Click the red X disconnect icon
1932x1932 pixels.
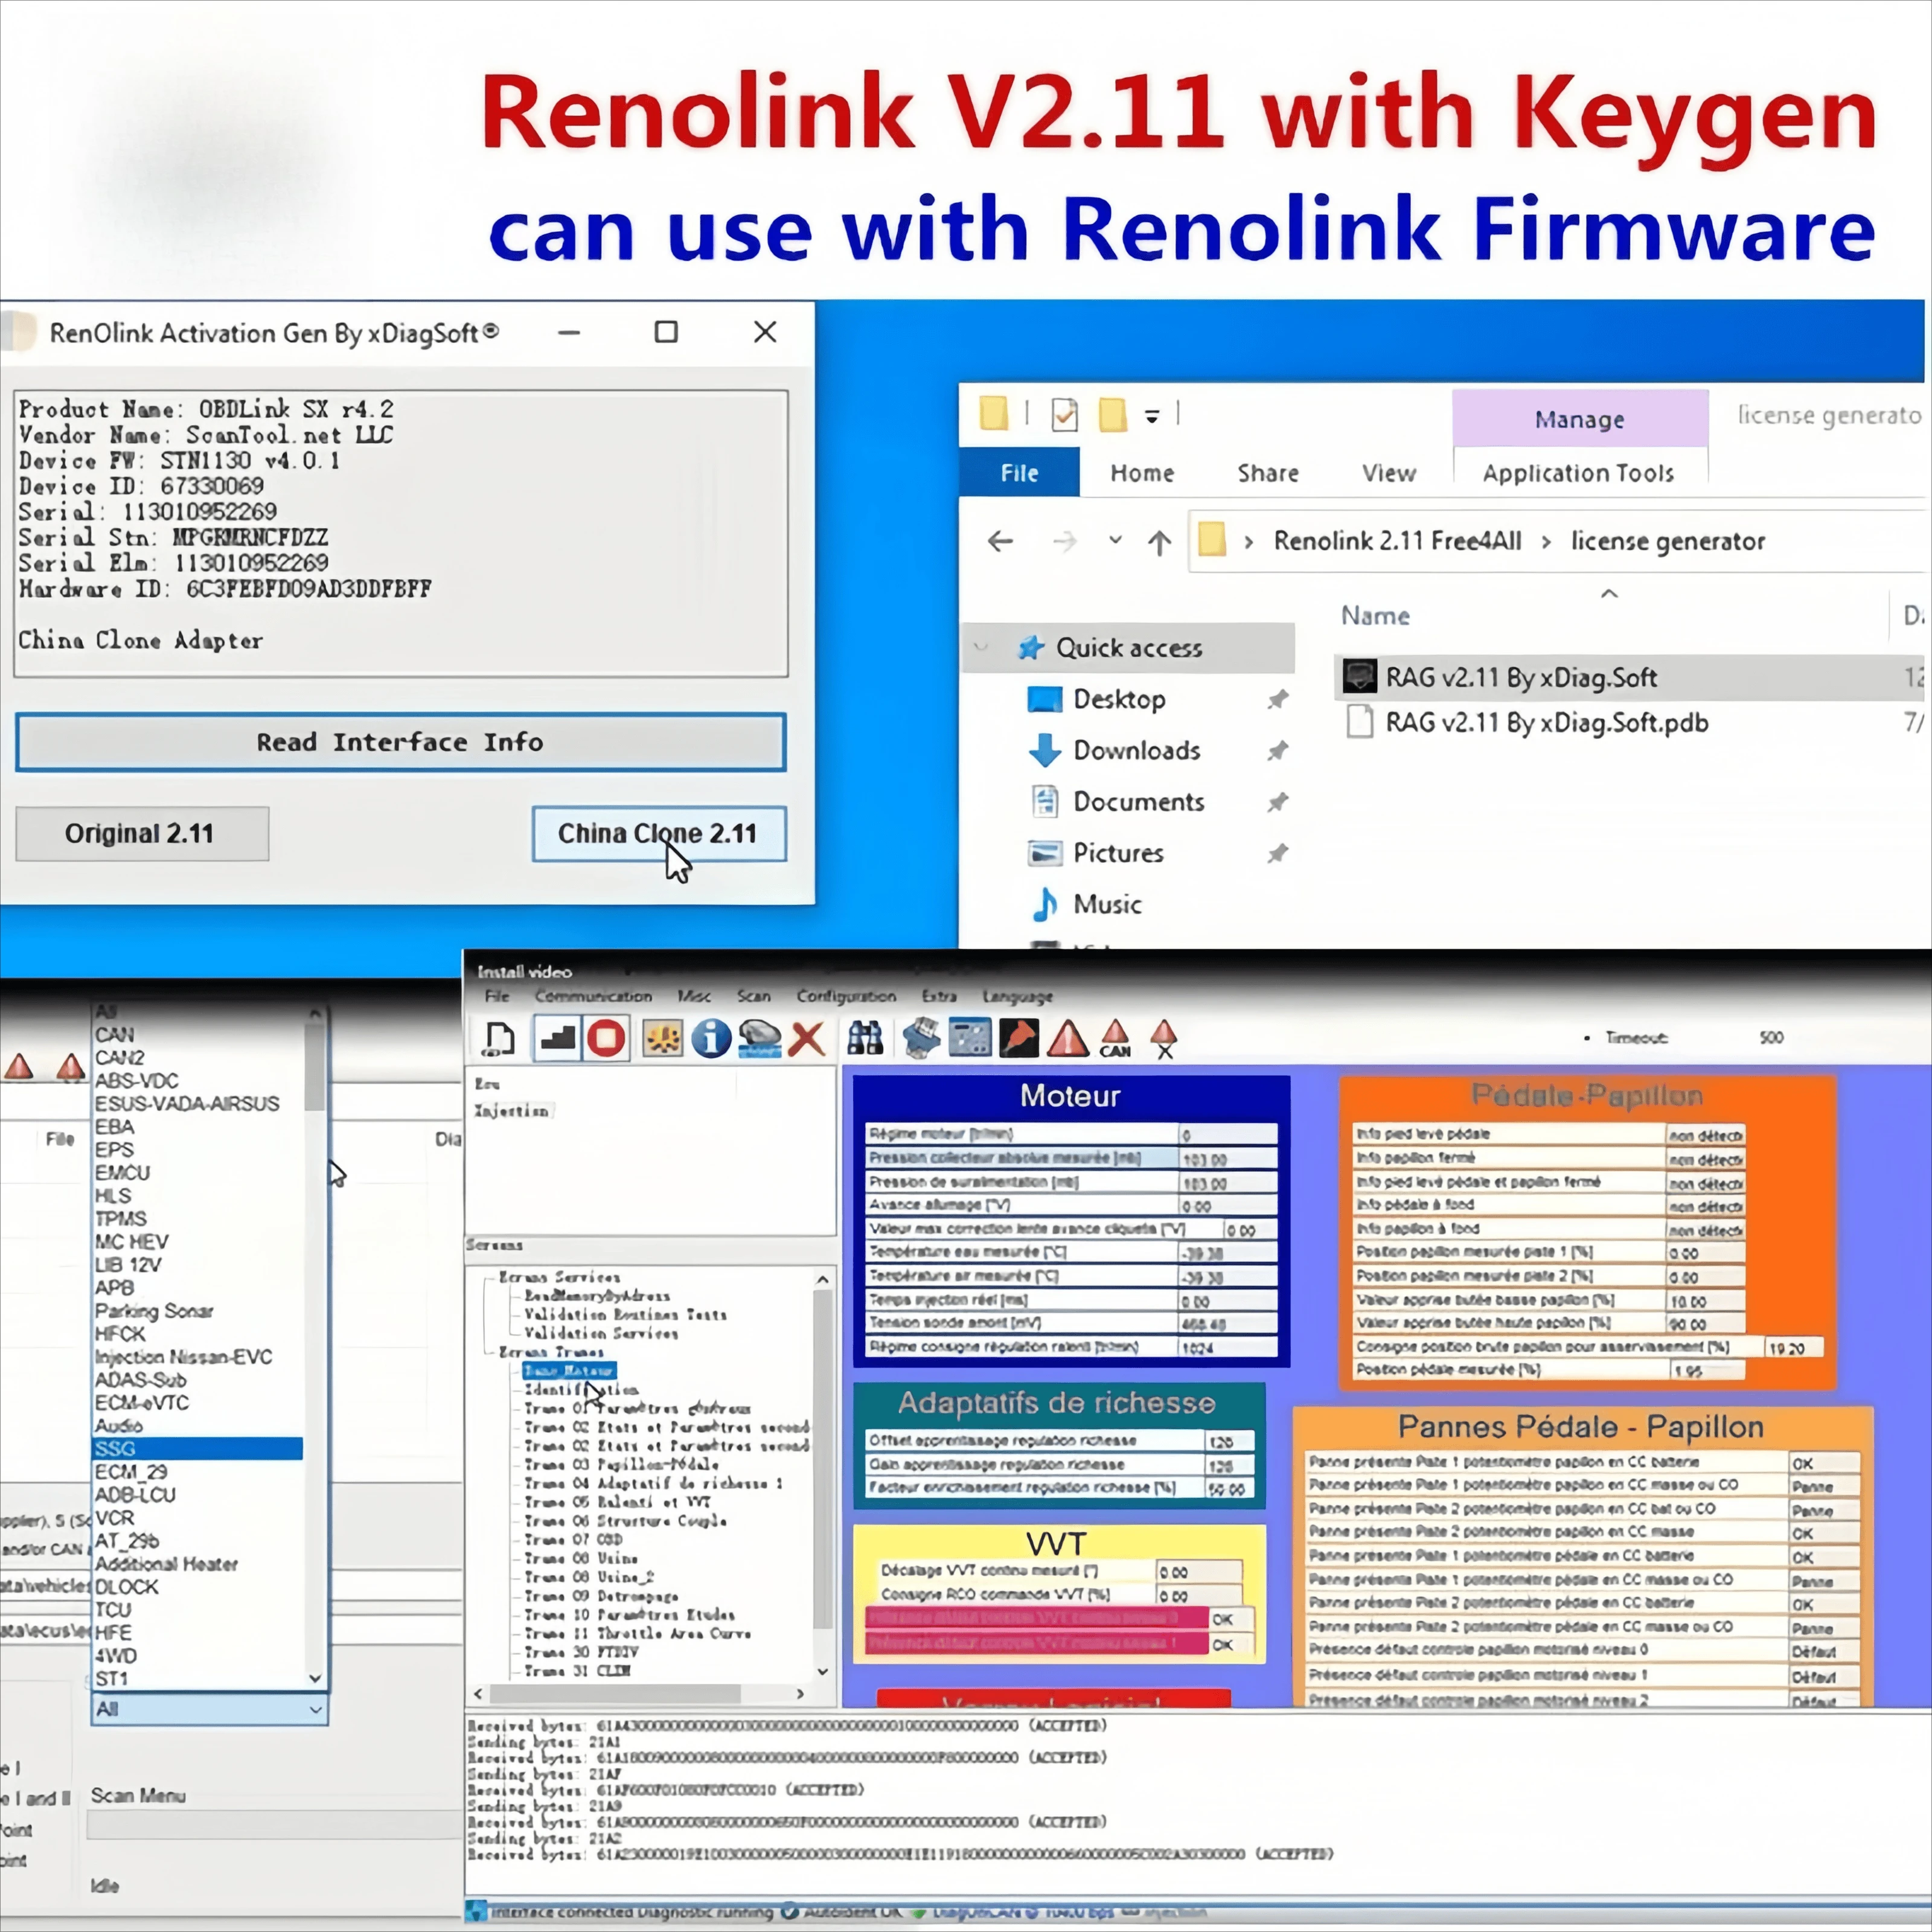(808, 1038)
